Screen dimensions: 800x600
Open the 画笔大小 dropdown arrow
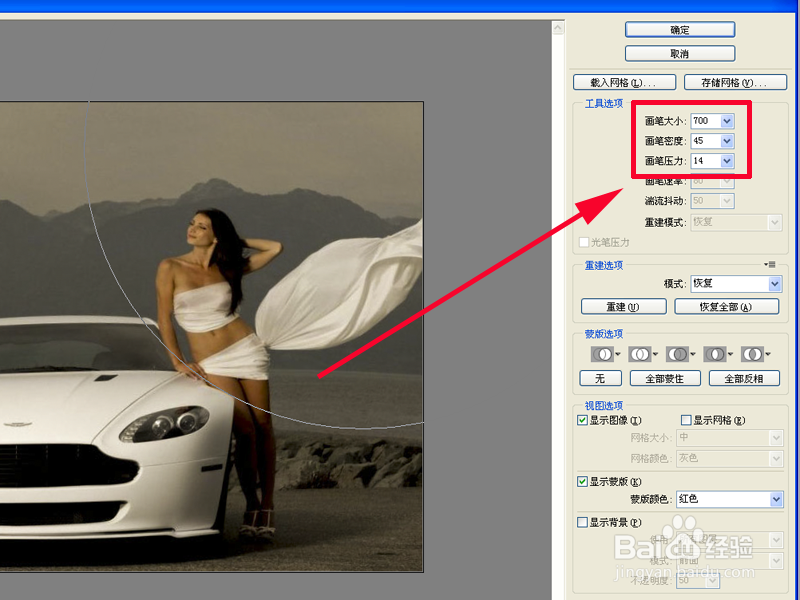point(727,121)
